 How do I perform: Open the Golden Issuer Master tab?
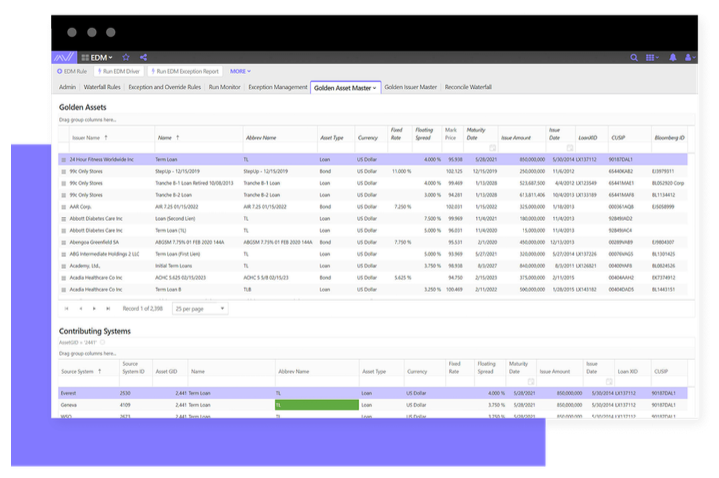[x=411, y=88]
